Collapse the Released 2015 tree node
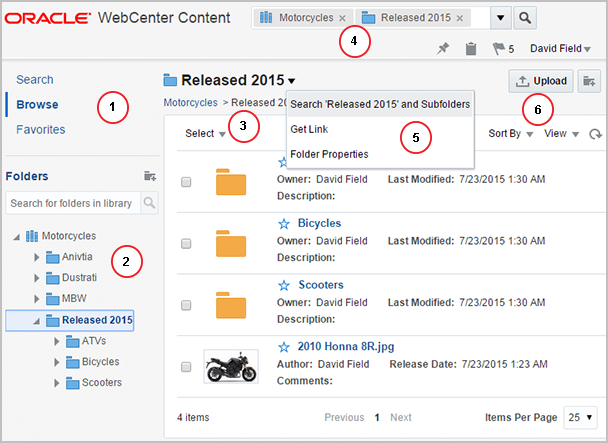The image size is (608, 443). click(x=36, y=321)
